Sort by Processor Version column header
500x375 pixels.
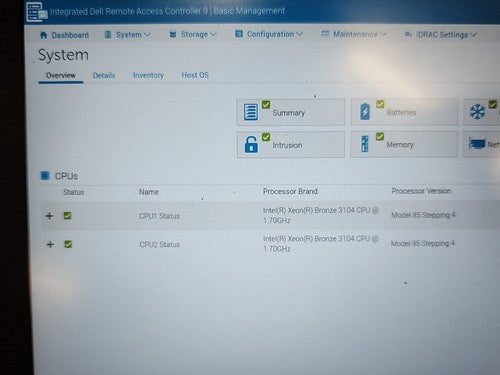(x=421, y=191)
